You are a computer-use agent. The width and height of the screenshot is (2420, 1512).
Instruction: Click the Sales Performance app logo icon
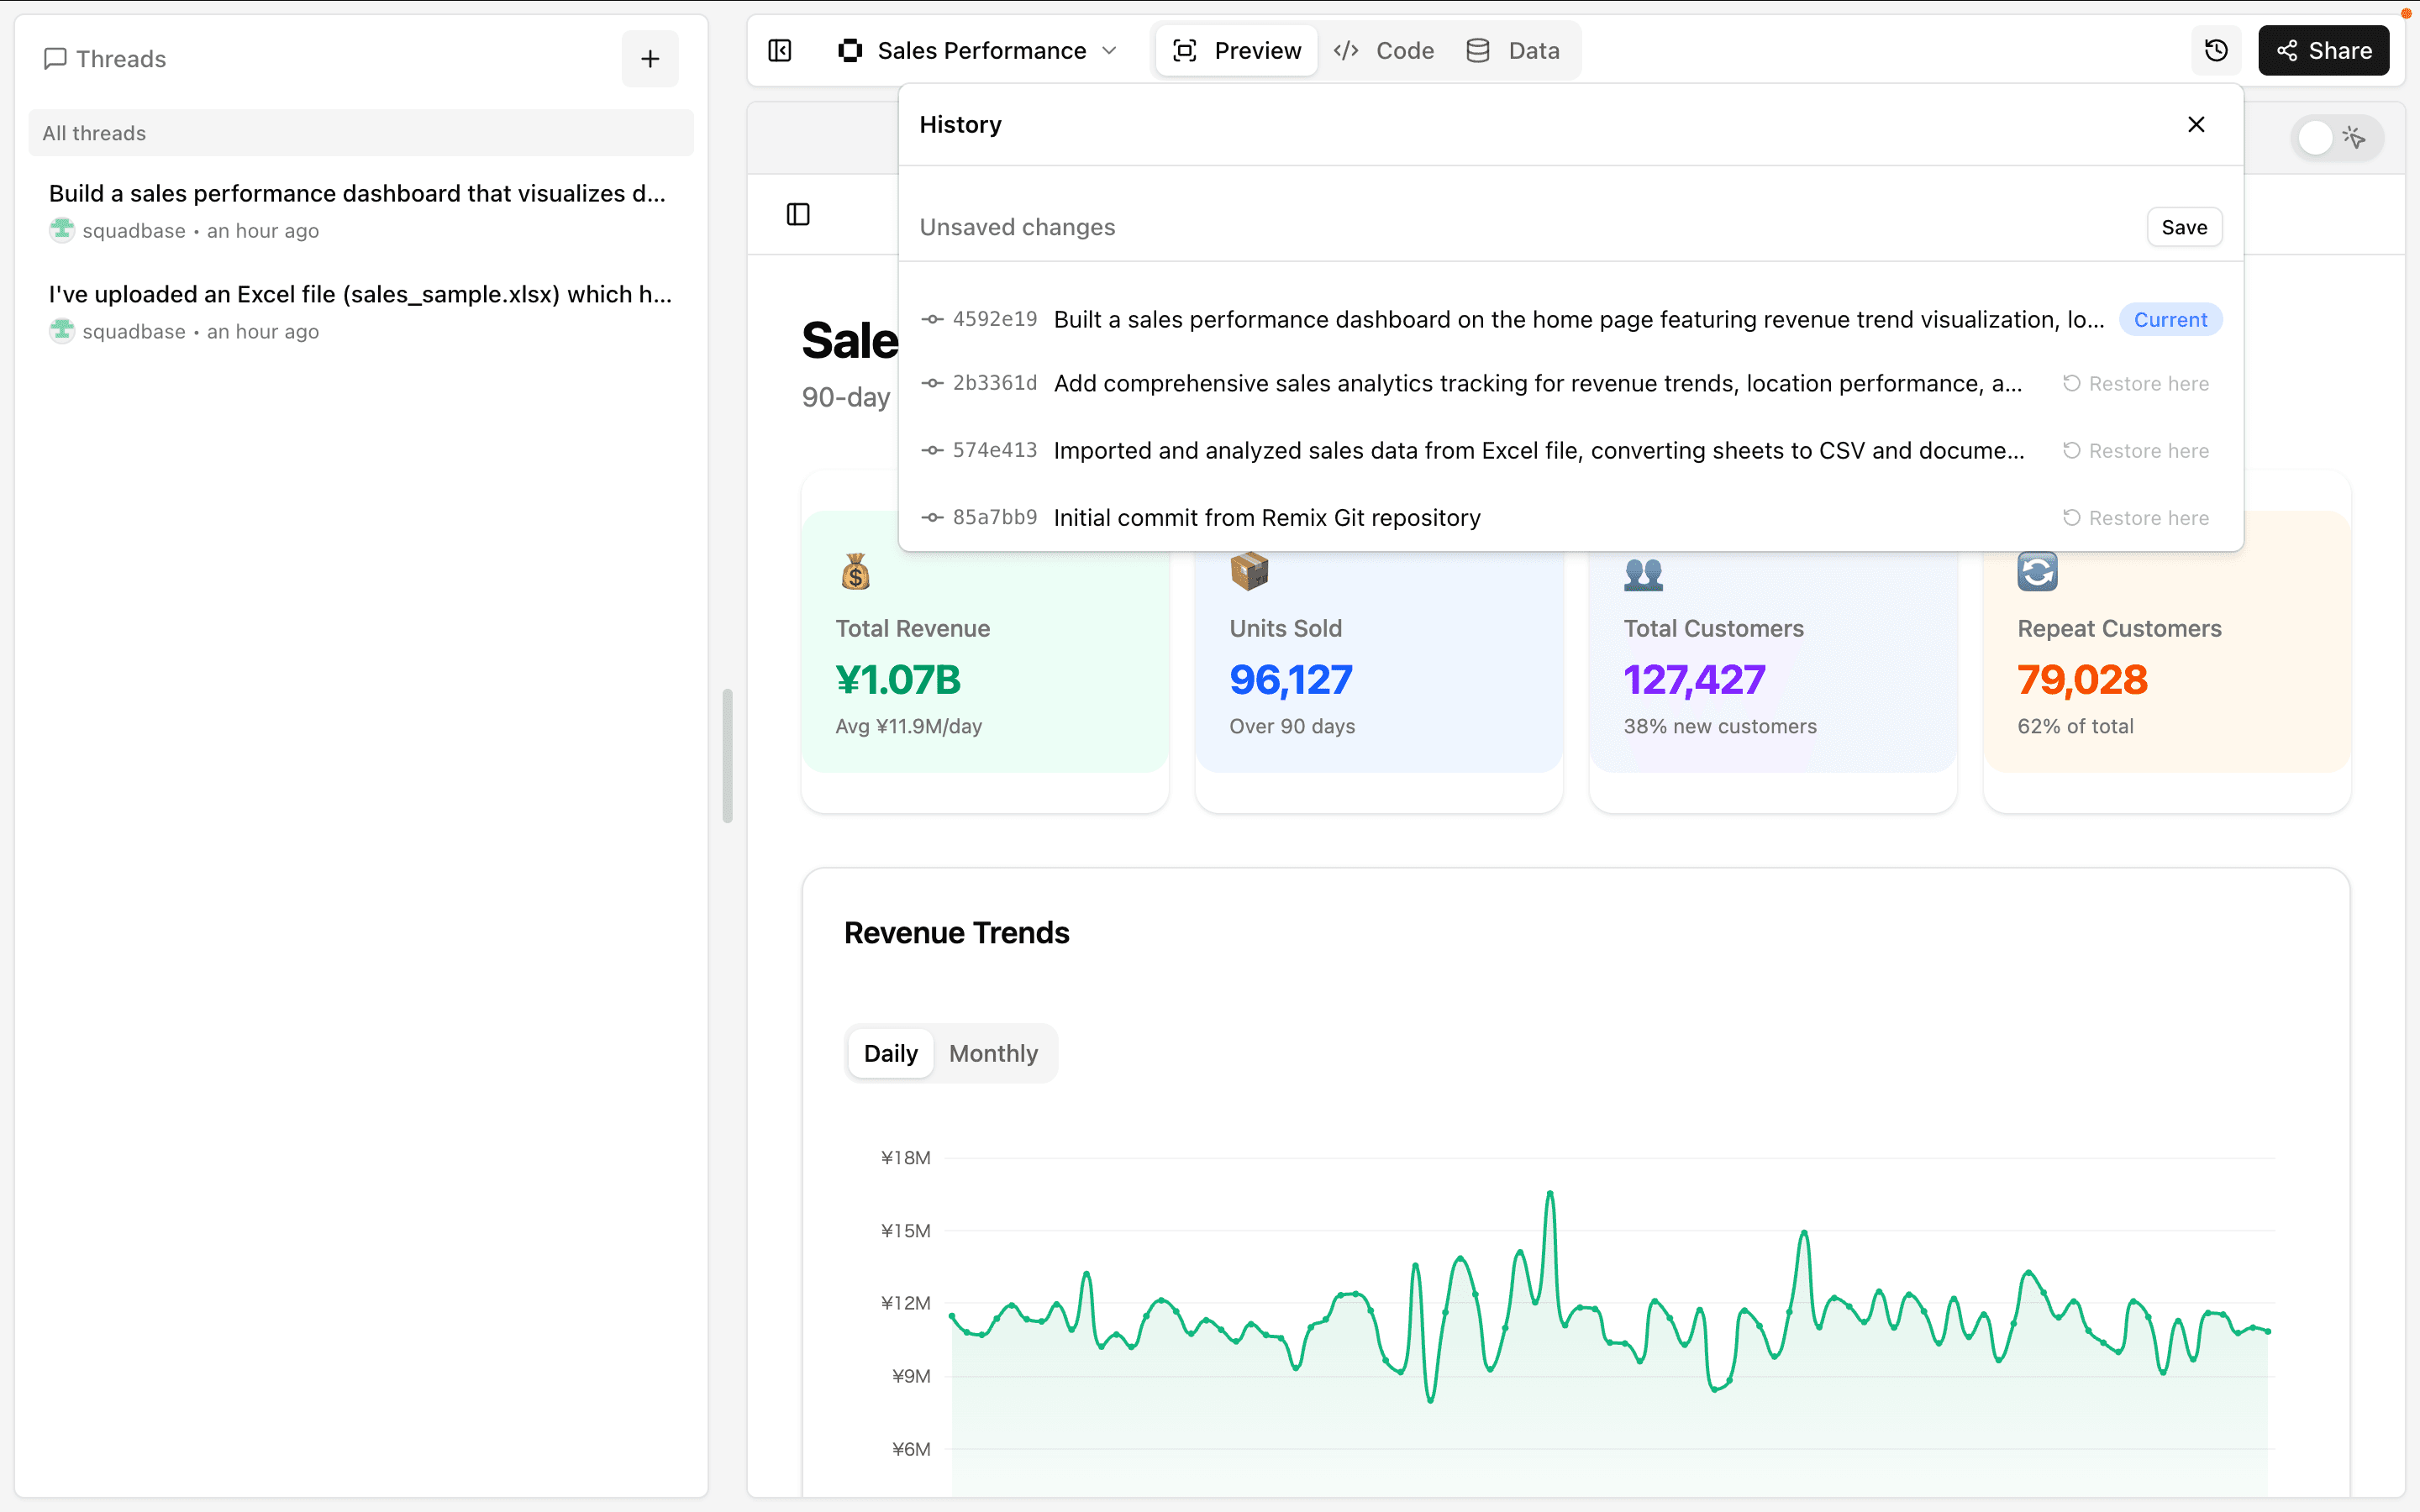coord(850,51)
